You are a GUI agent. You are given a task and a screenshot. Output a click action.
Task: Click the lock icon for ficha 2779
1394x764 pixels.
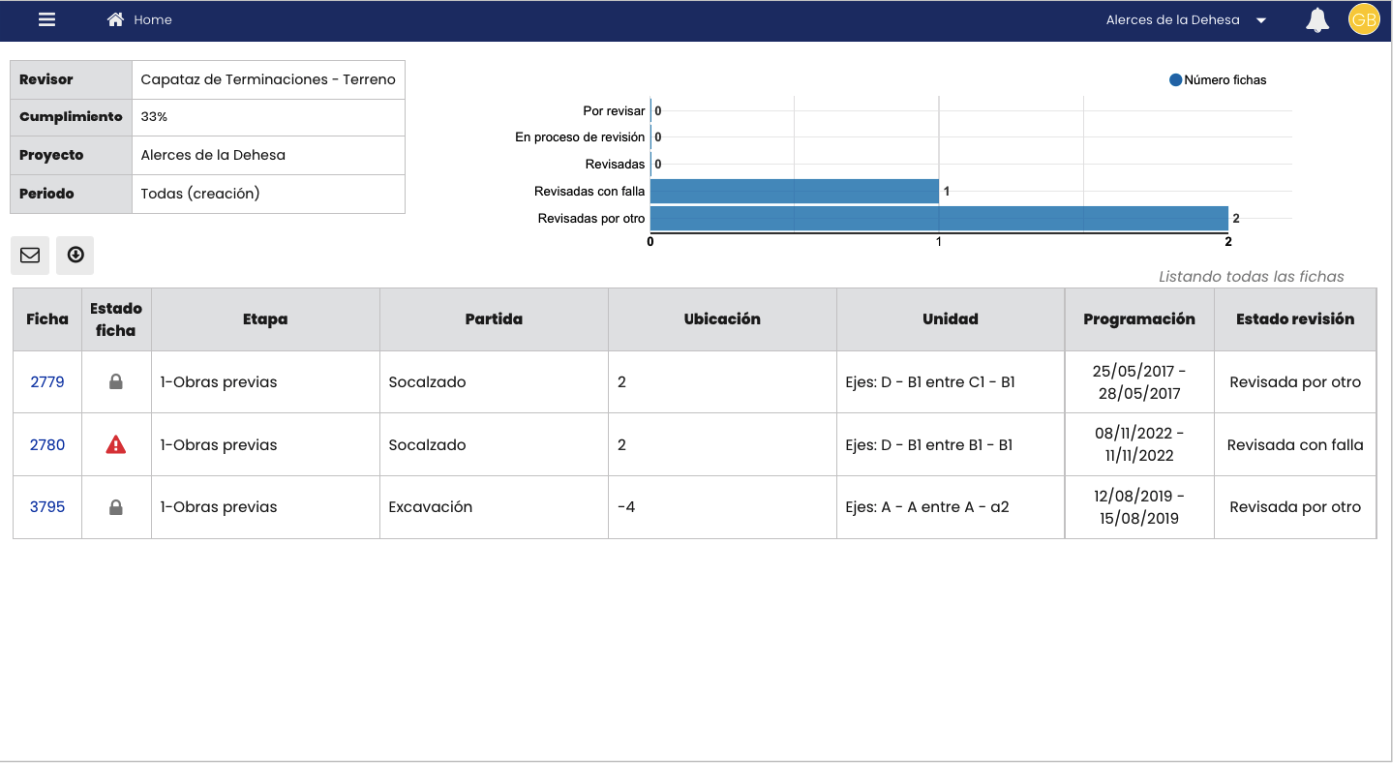(116, 382)
